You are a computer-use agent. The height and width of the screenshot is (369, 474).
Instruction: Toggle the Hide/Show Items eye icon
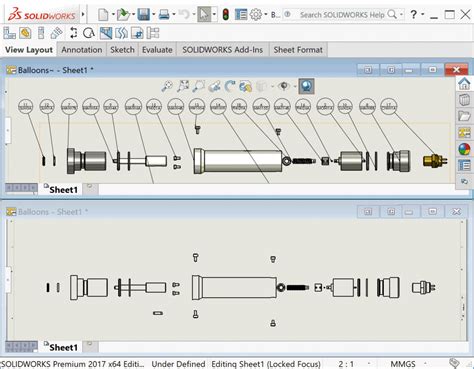tap(284, 86)
